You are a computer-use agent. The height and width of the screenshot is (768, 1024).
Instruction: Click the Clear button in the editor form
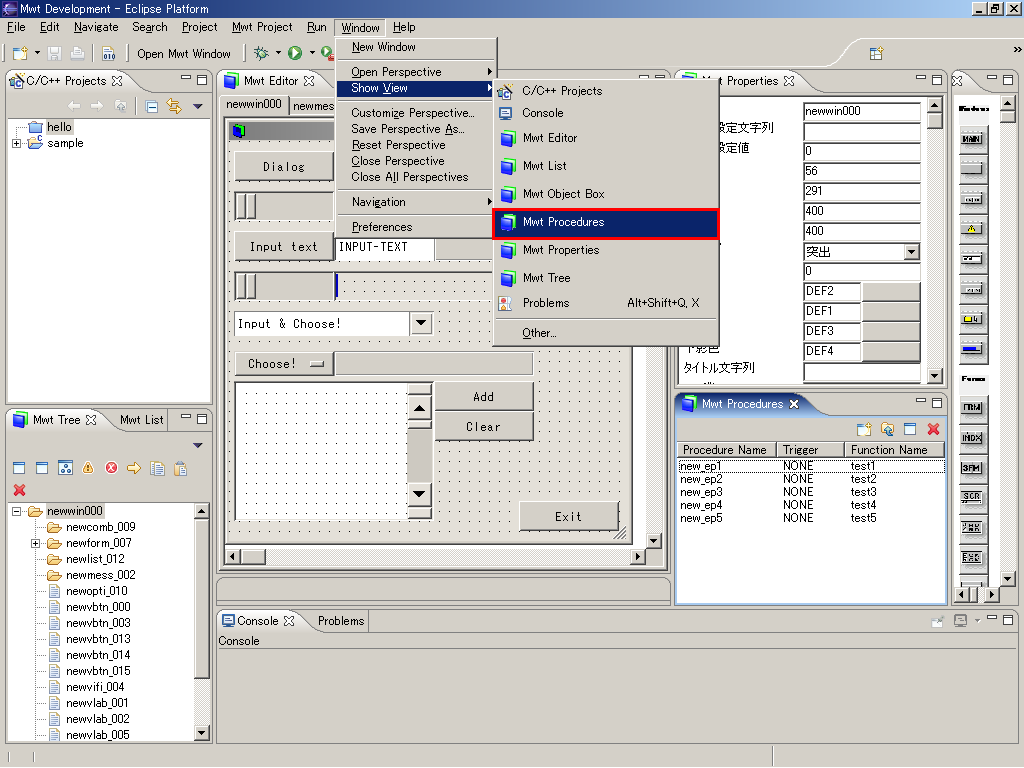tap(483, 427)
